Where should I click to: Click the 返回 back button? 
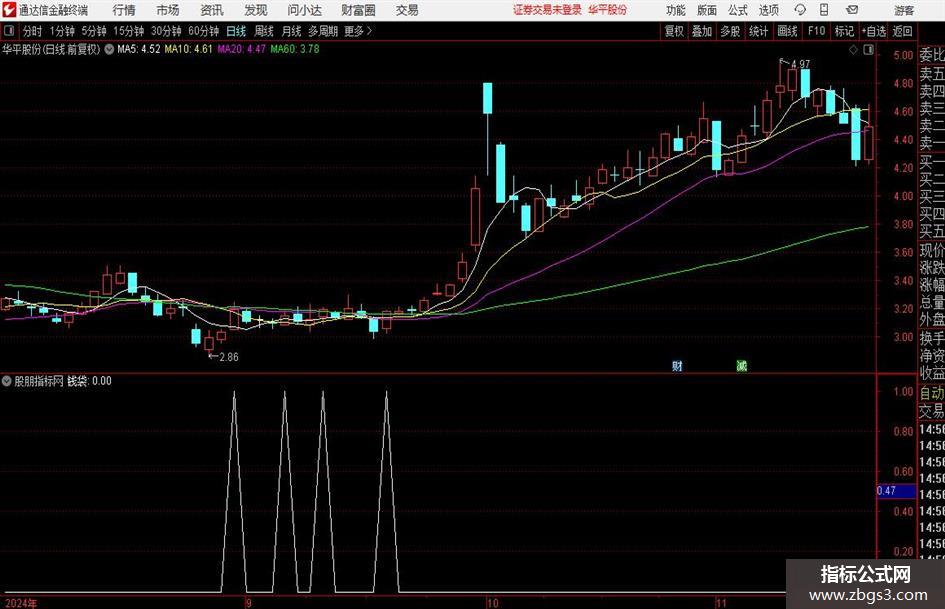pos(902,31)
